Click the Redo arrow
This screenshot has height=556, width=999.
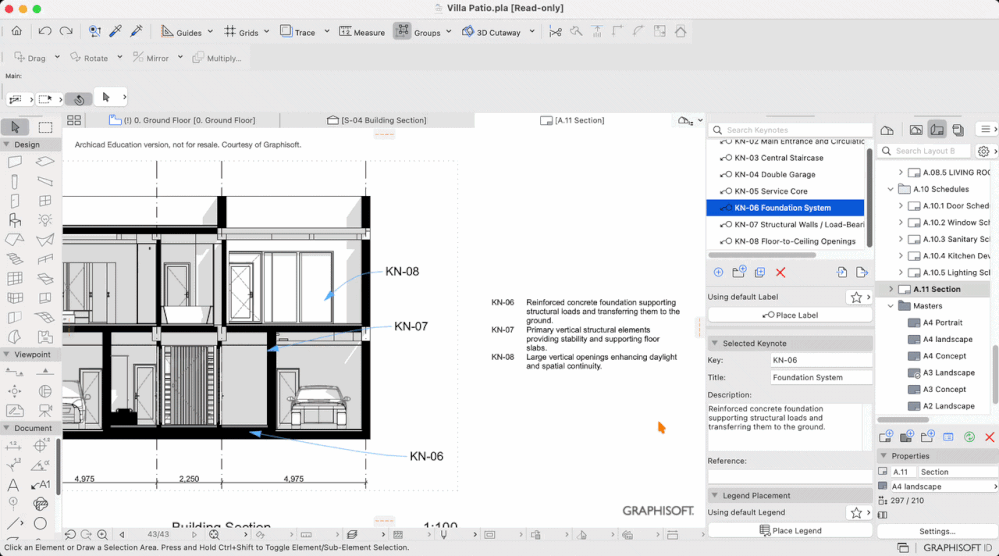(x=66, y=31)
